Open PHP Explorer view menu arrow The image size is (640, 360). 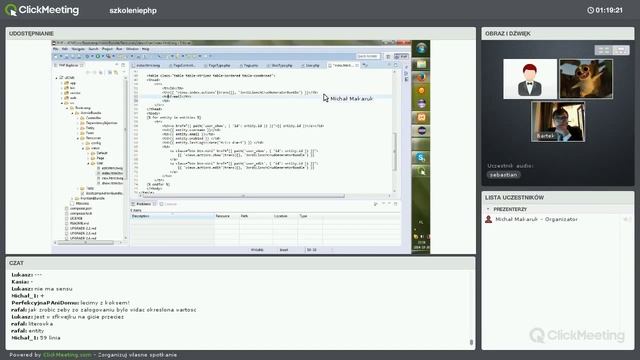(x=123, y=72)
